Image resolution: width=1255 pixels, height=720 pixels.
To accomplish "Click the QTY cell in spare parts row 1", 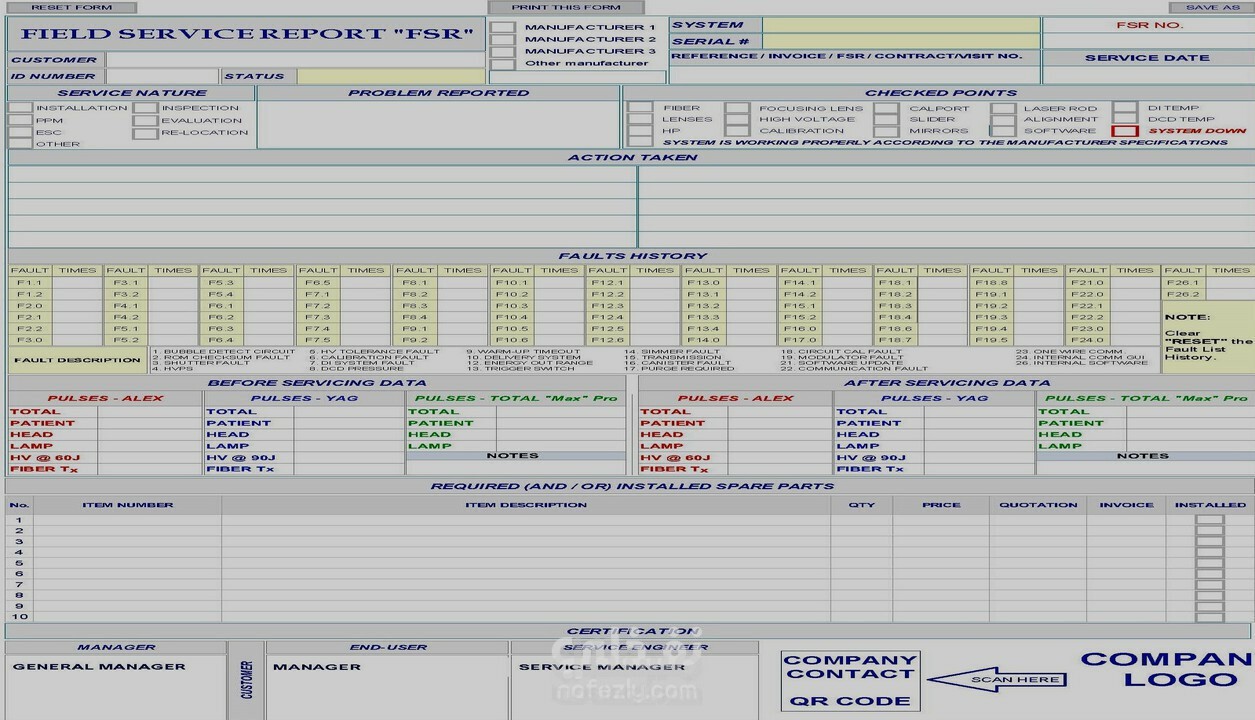I will pos(861,520).
